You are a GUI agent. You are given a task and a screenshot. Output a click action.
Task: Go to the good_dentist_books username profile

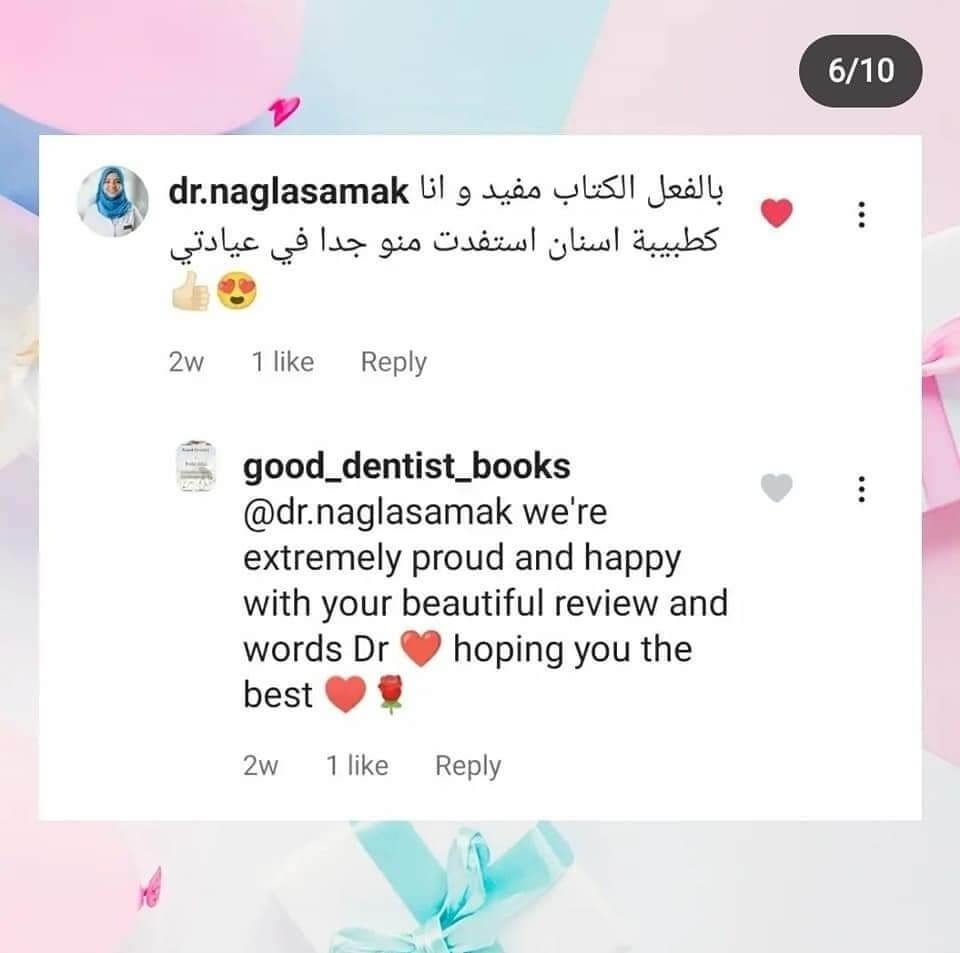click(407, 467)
